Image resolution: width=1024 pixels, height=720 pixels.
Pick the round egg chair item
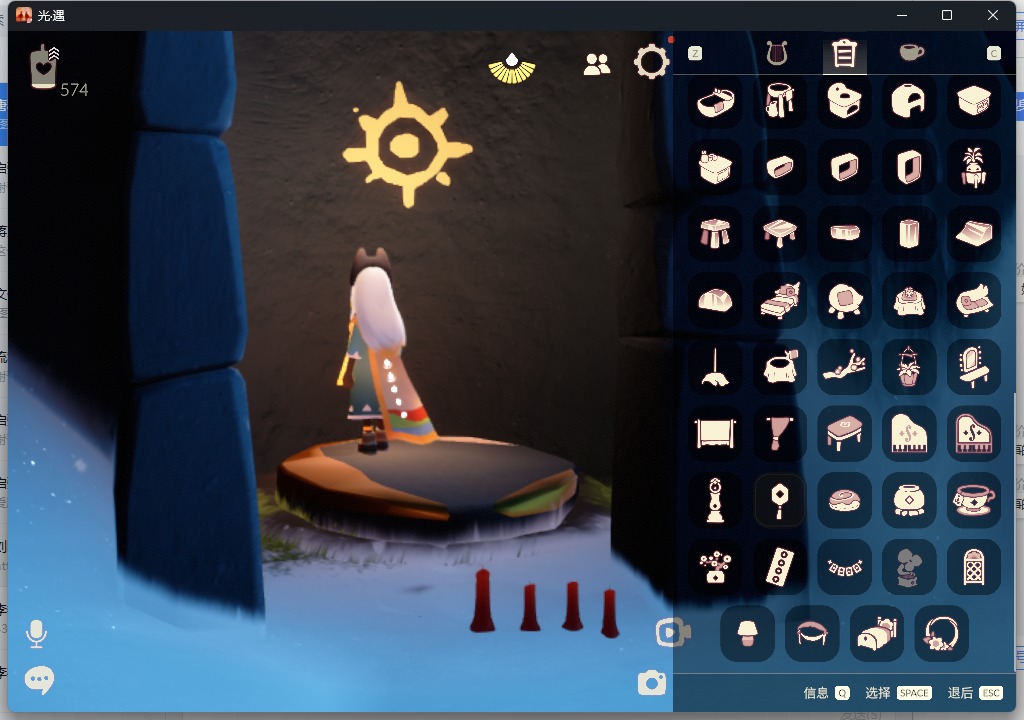(844, 301)
